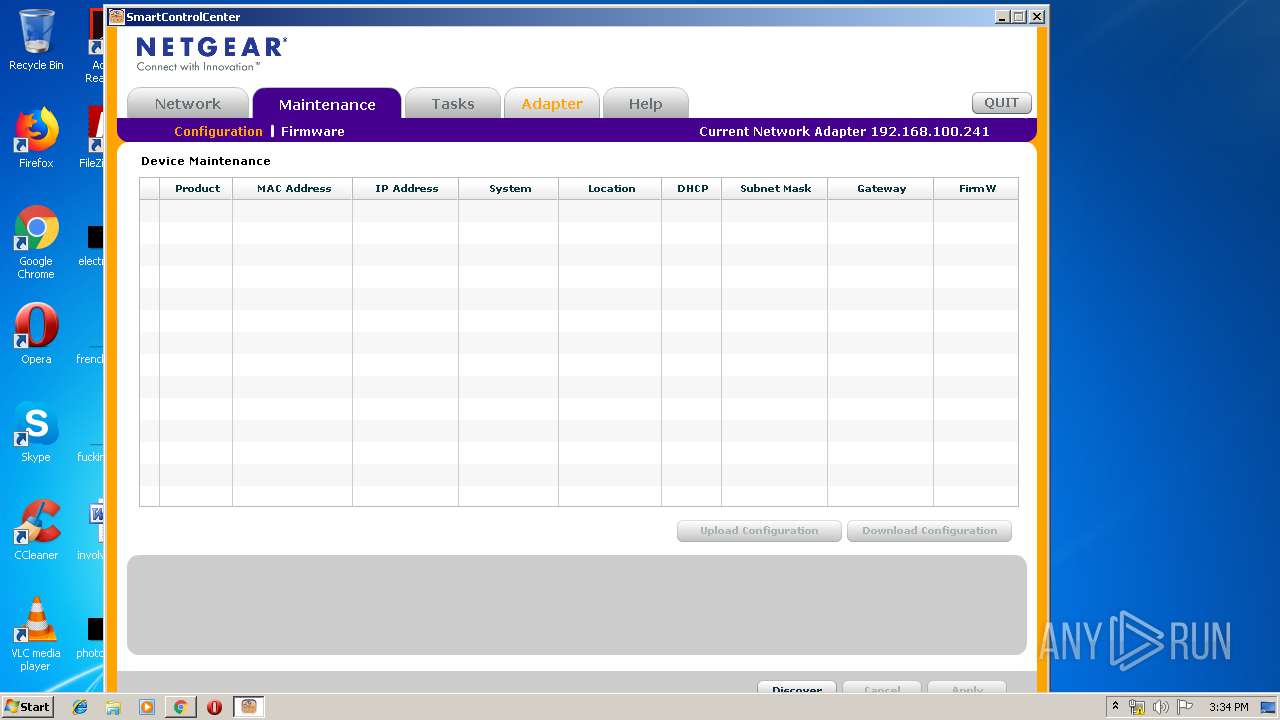Click the System column header

point(509,188)
